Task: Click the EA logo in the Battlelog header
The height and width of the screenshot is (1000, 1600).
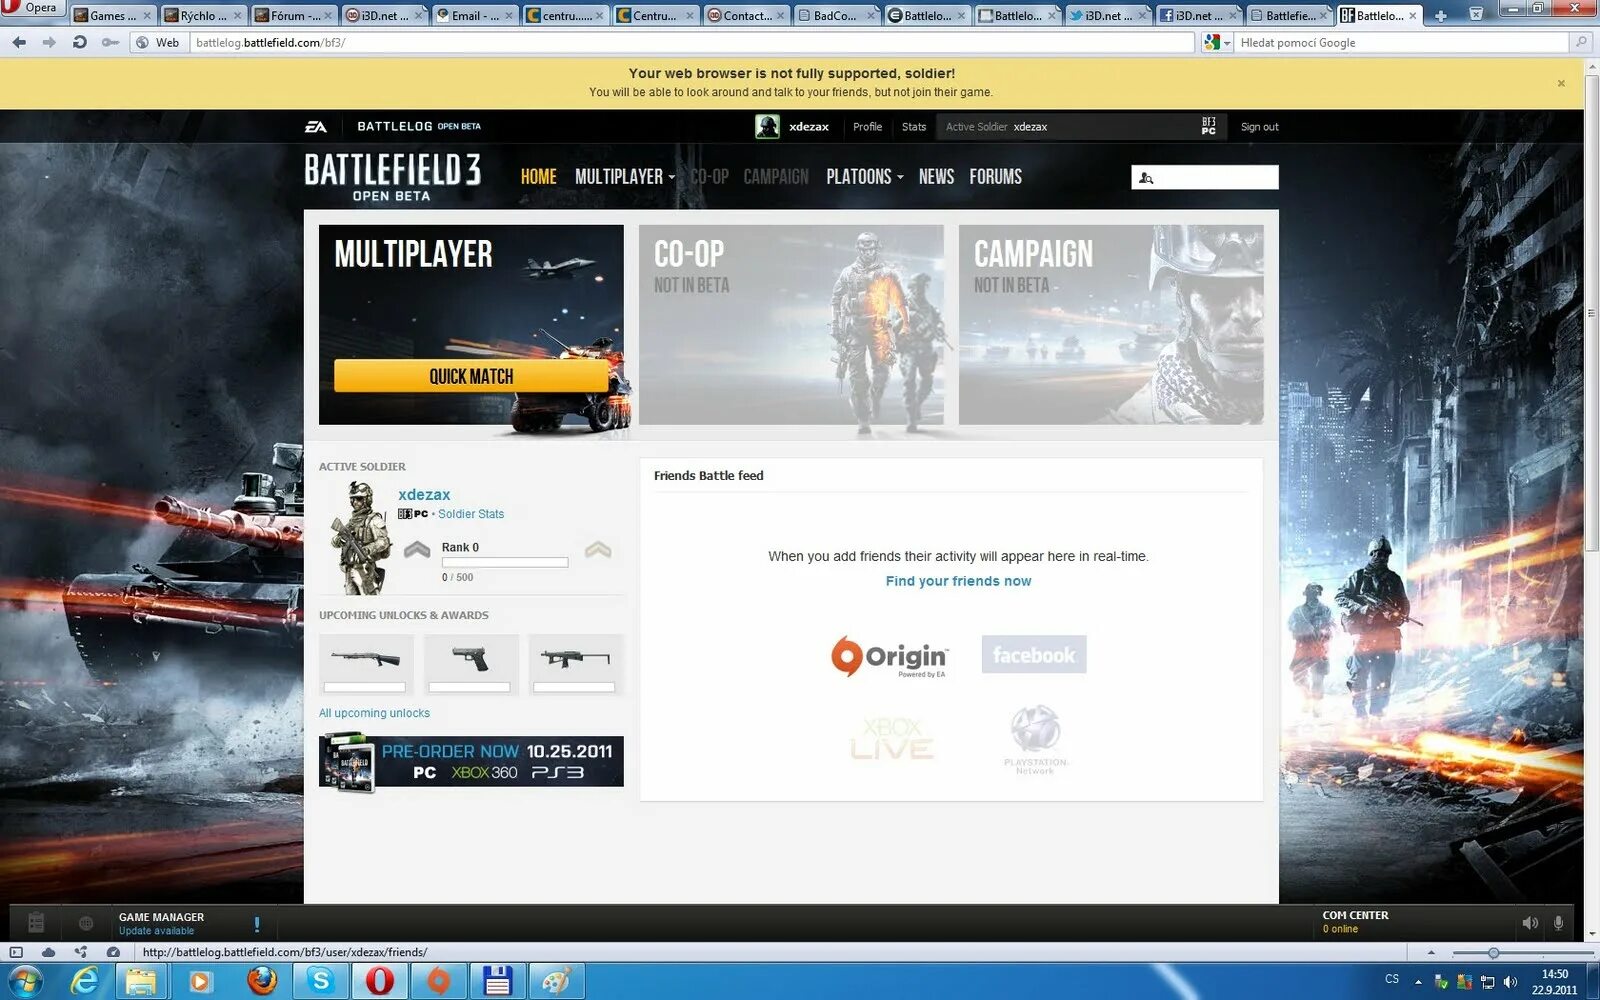Action: 316,127
